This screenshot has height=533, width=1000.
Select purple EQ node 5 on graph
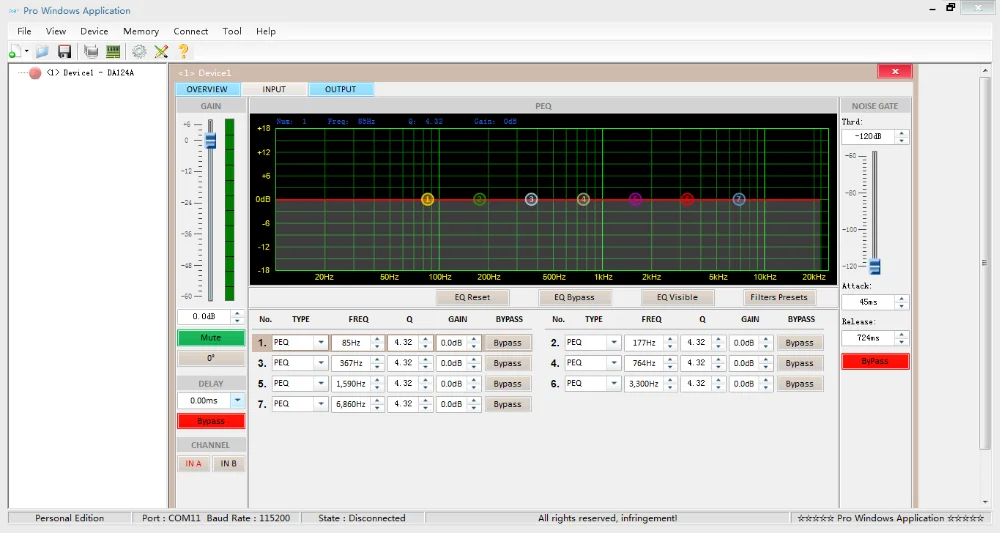pos(635,200)
